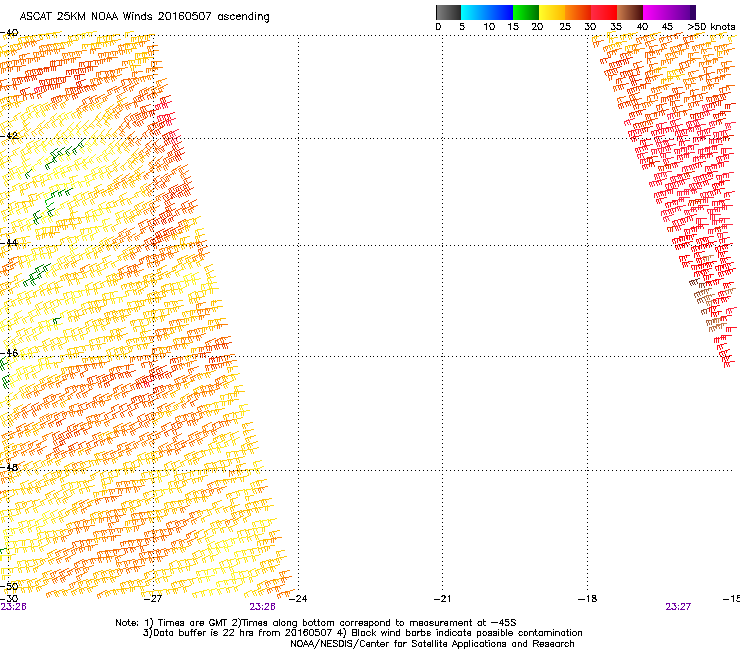Click the longitude label "-30"
740x650 pixels.
pos(9,598)
